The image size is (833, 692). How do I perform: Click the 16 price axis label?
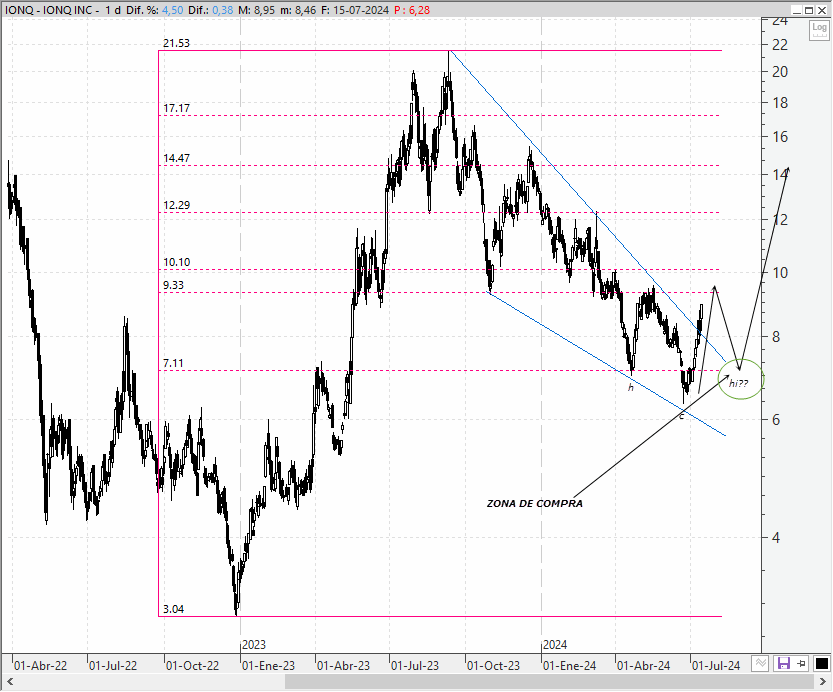click(780, 137)
